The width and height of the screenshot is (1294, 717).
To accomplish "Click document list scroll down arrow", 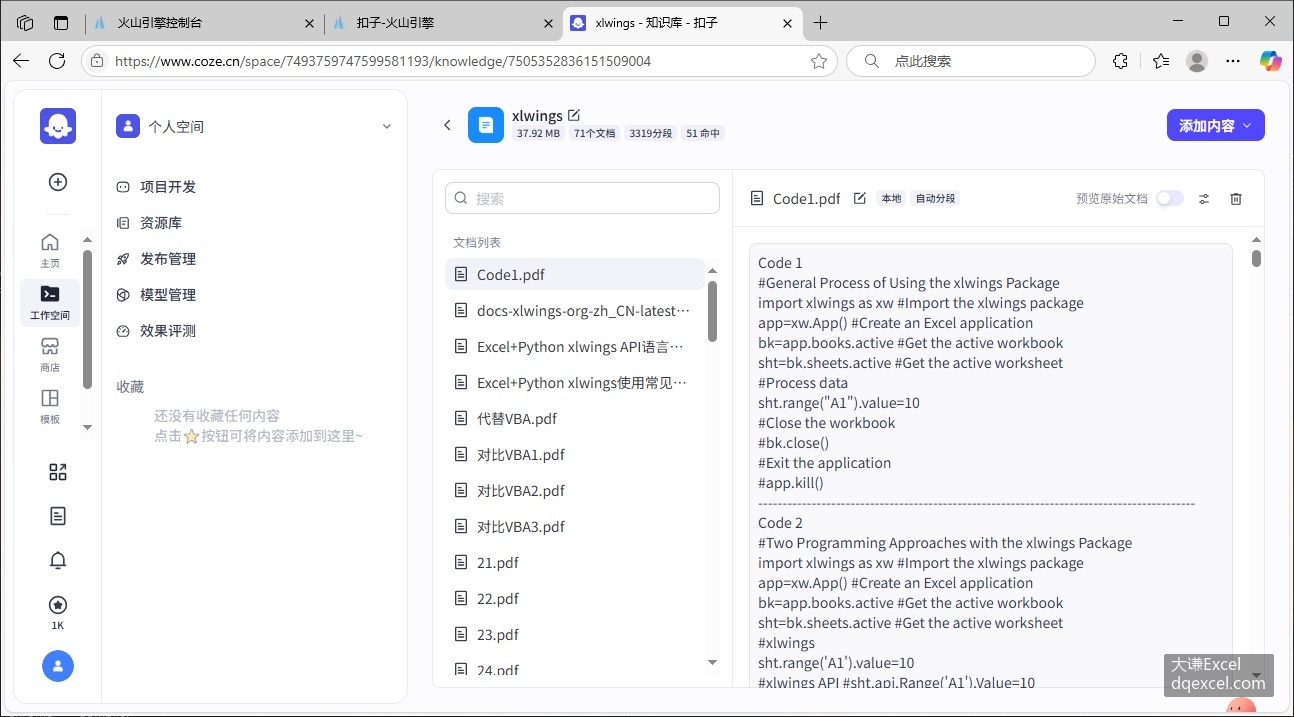I will pos(713,662).
